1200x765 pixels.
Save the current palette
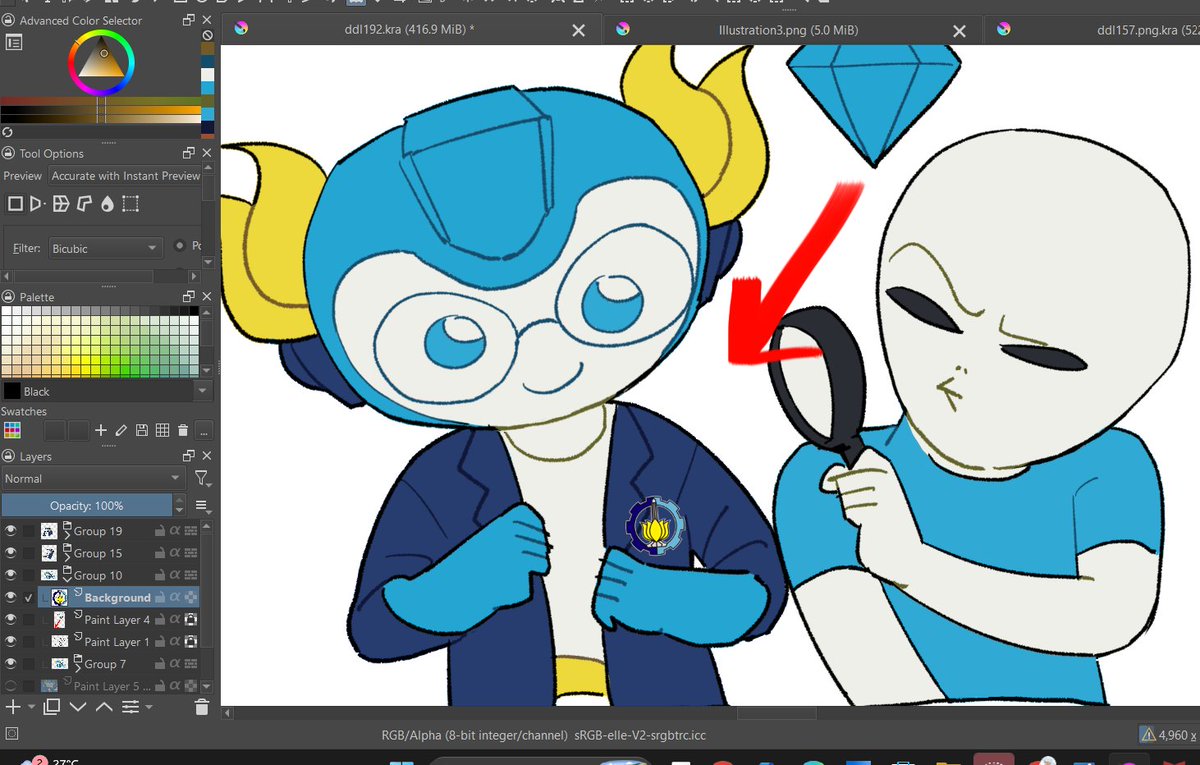click(142, 430)
